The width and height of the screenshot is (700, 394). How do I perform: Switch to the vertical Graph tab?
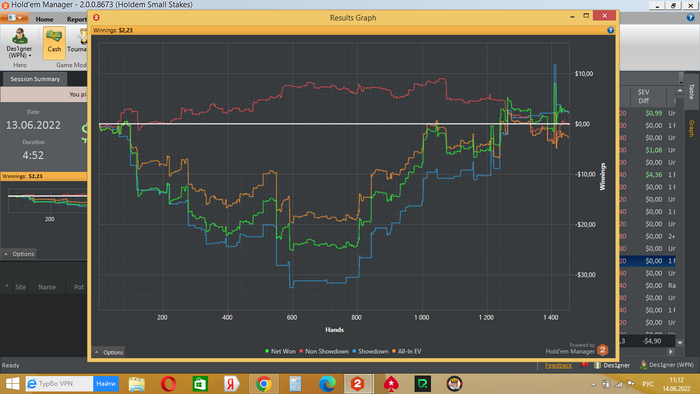point(692,128)
